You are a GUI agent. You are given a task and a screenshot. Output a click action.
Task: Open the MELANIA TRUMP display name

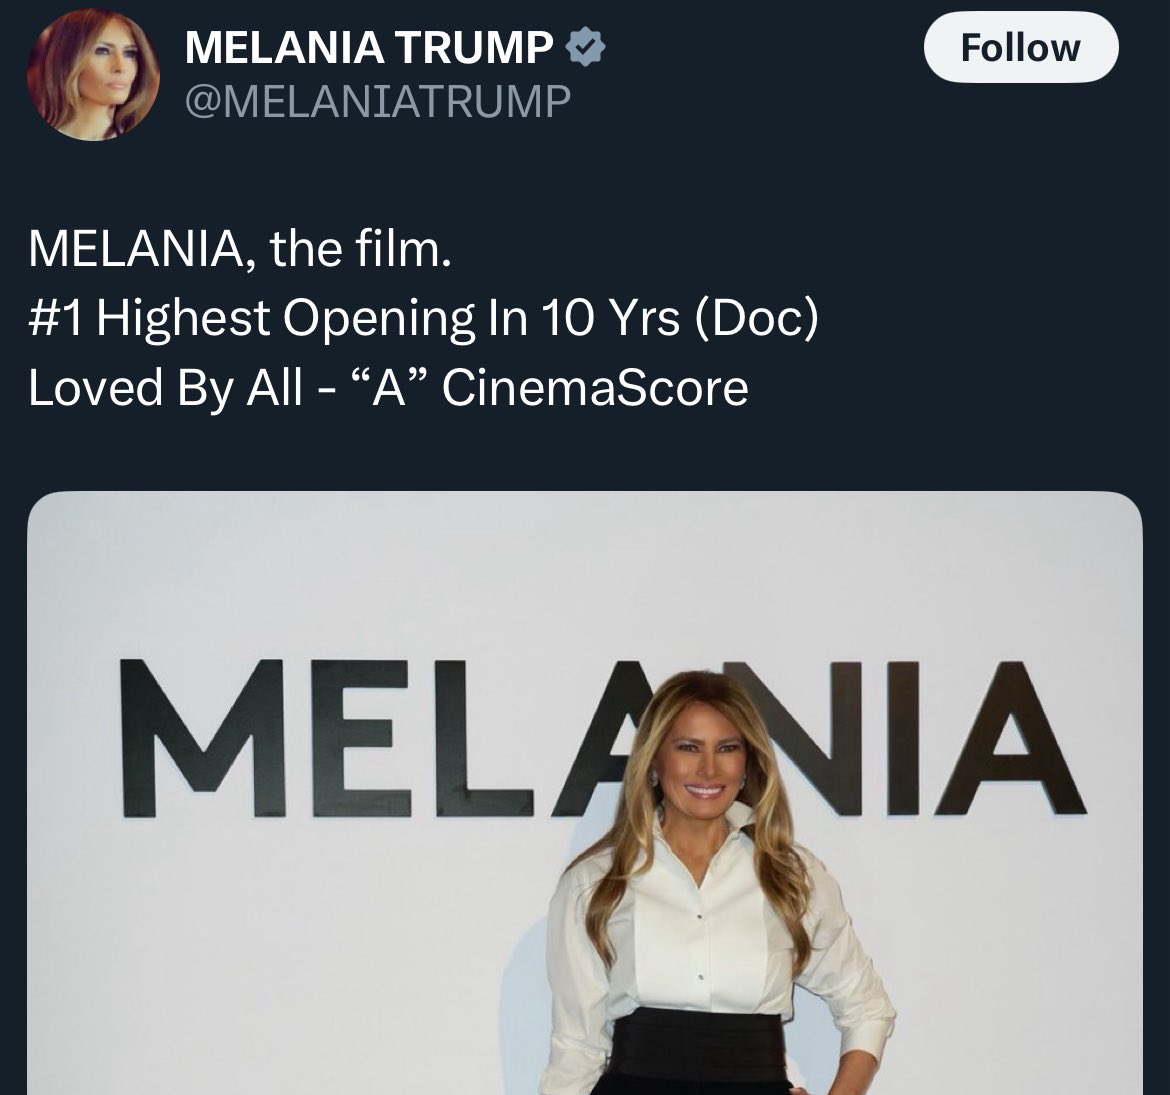coord(369,47)
